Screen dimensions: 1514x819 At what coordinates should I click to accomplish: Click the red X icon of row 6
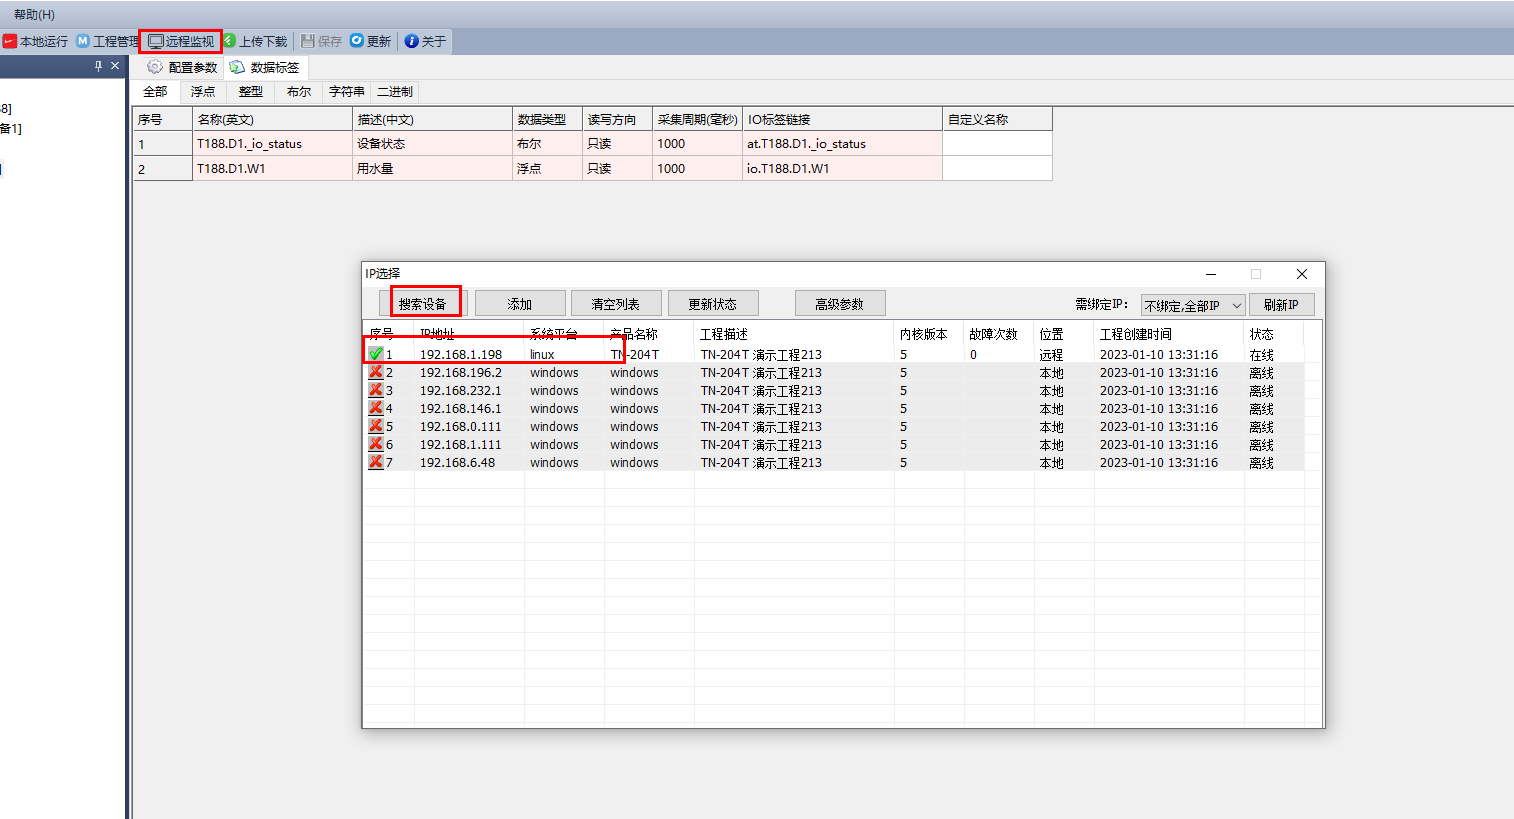click(376, 444)
